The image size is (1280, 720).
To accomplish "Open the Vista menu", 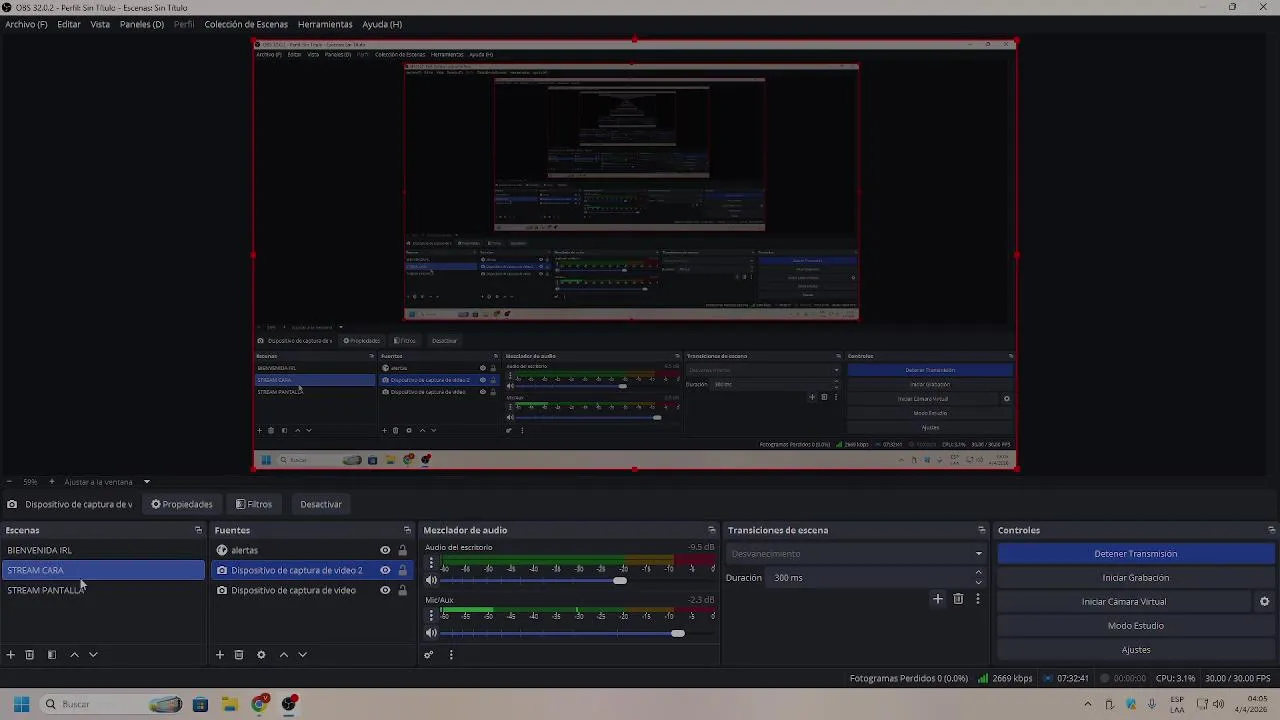I will (100, 24).
